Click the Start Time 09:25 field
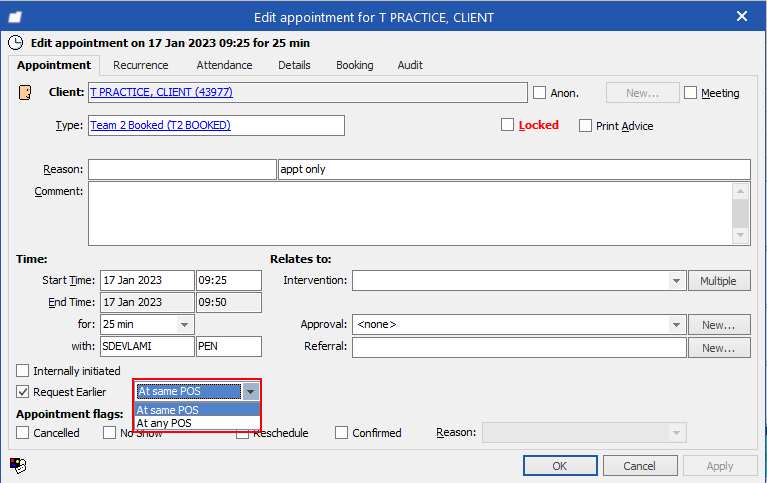 click(228, 280)
